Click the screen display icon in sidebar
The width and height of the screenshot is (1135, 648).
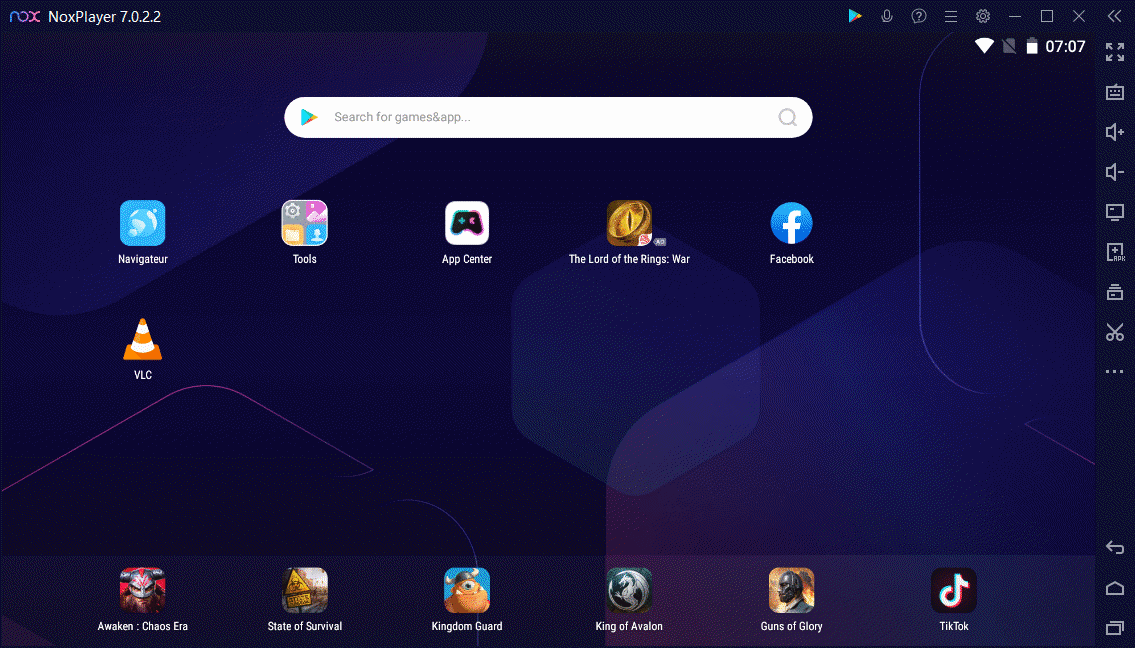(1115, 212)
